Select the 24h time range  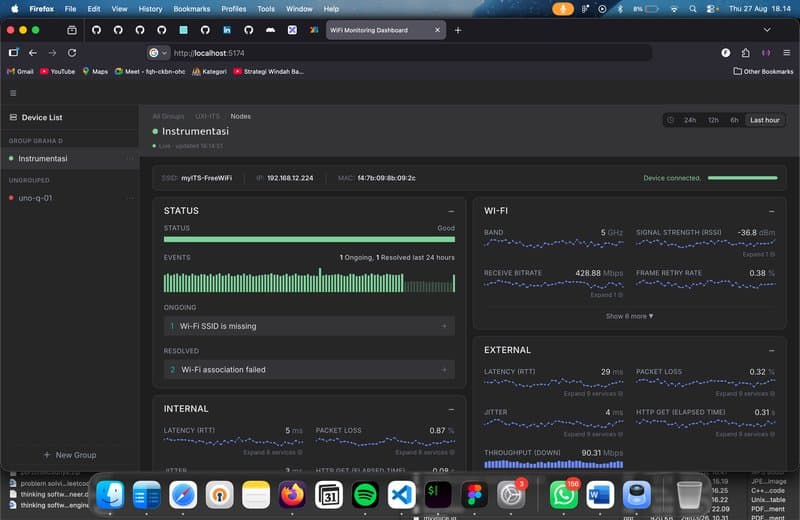click(x=690, y=120)
